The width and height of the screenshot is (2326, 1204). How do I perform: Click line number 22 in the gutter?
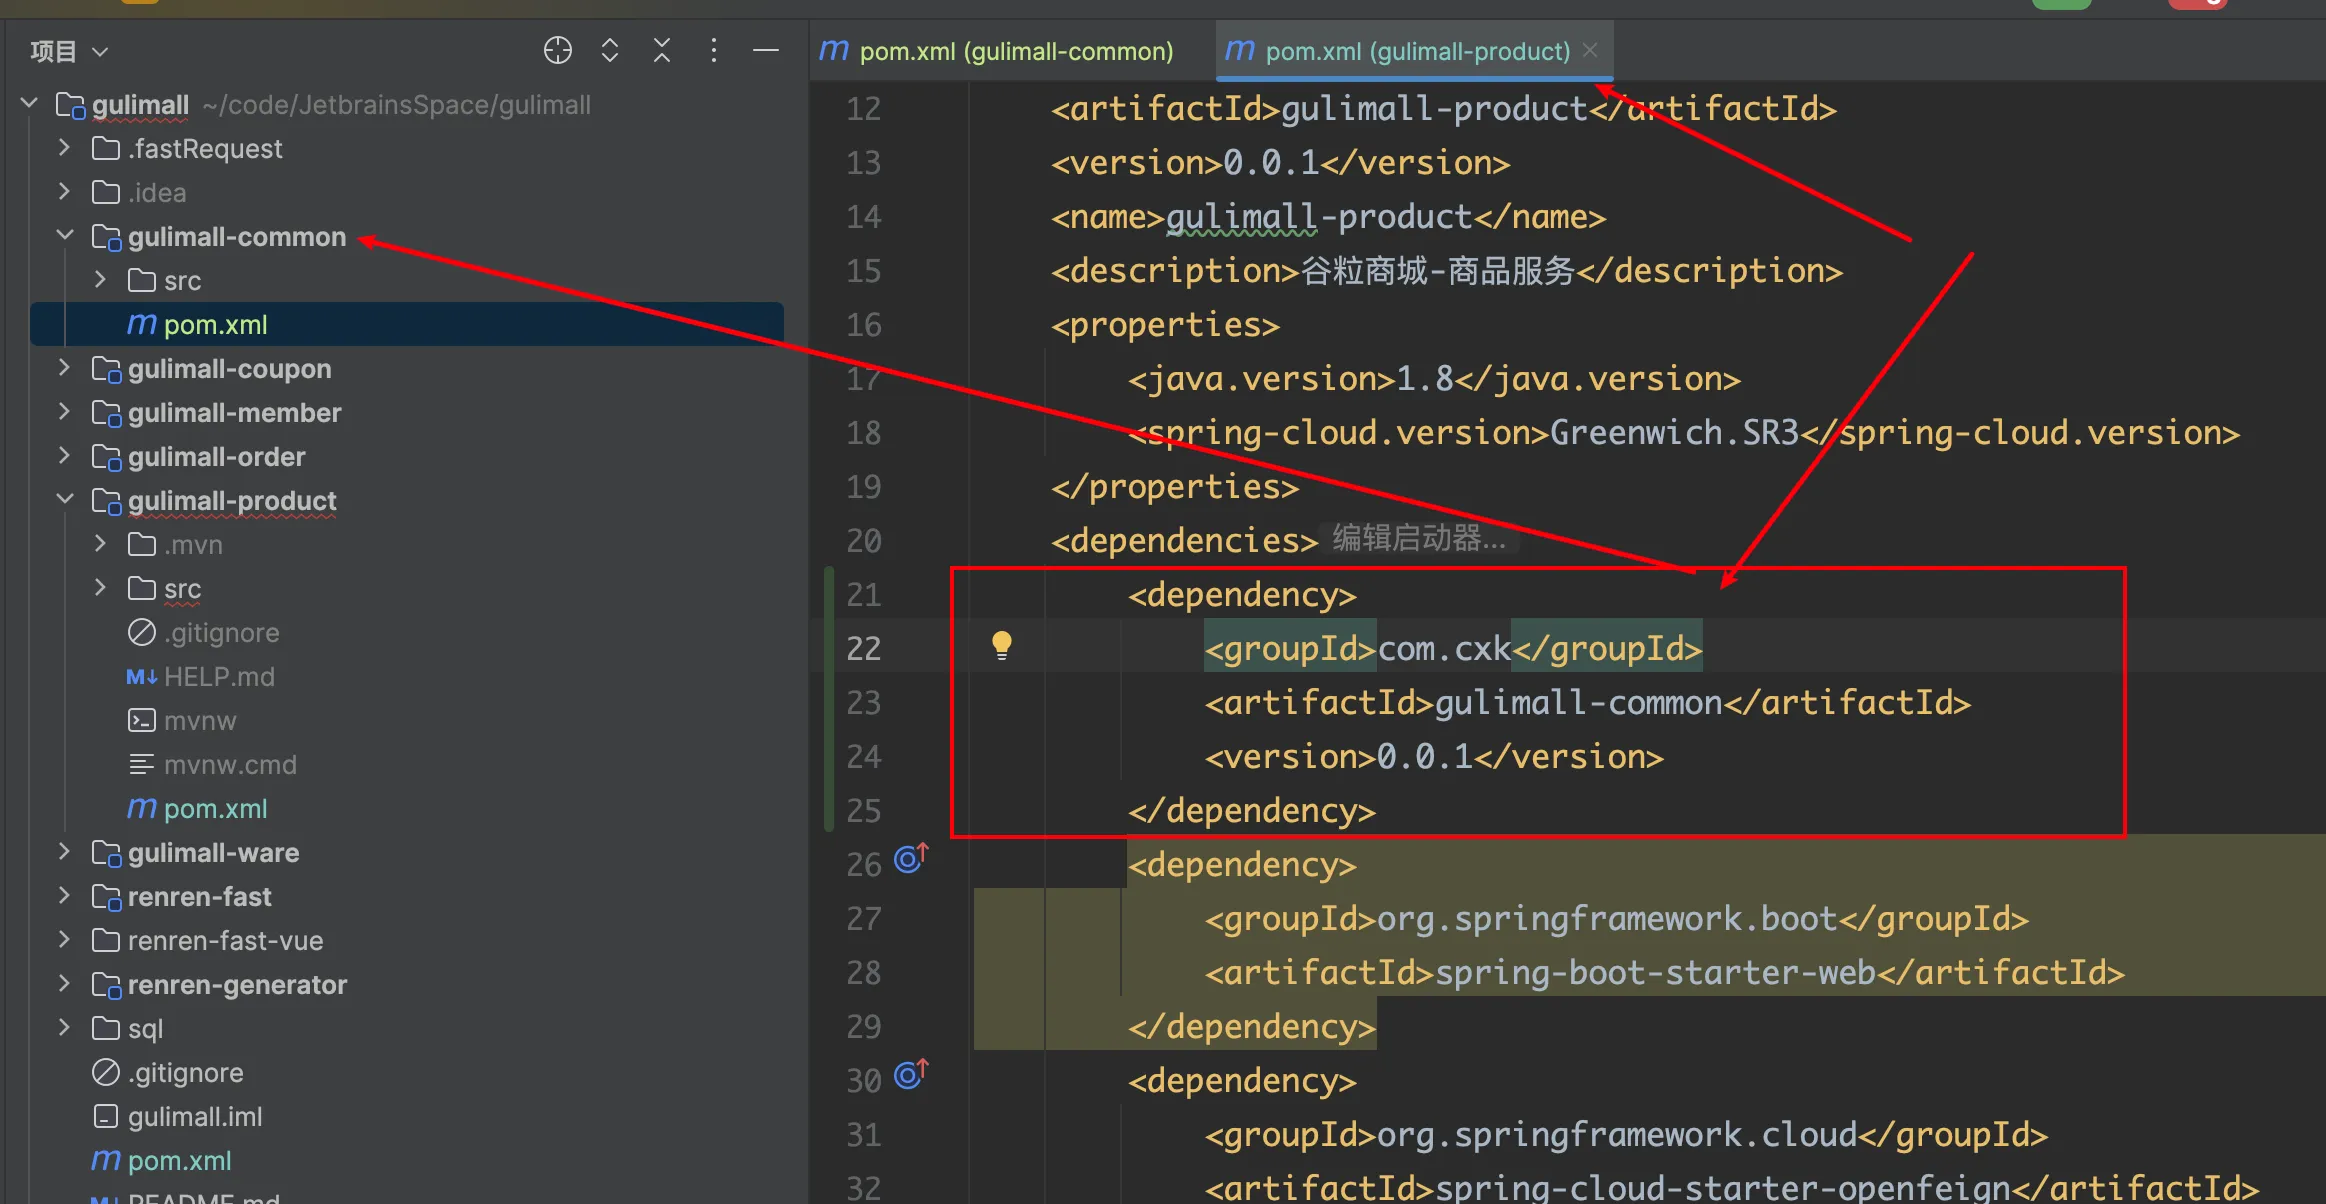pos(863,649)
